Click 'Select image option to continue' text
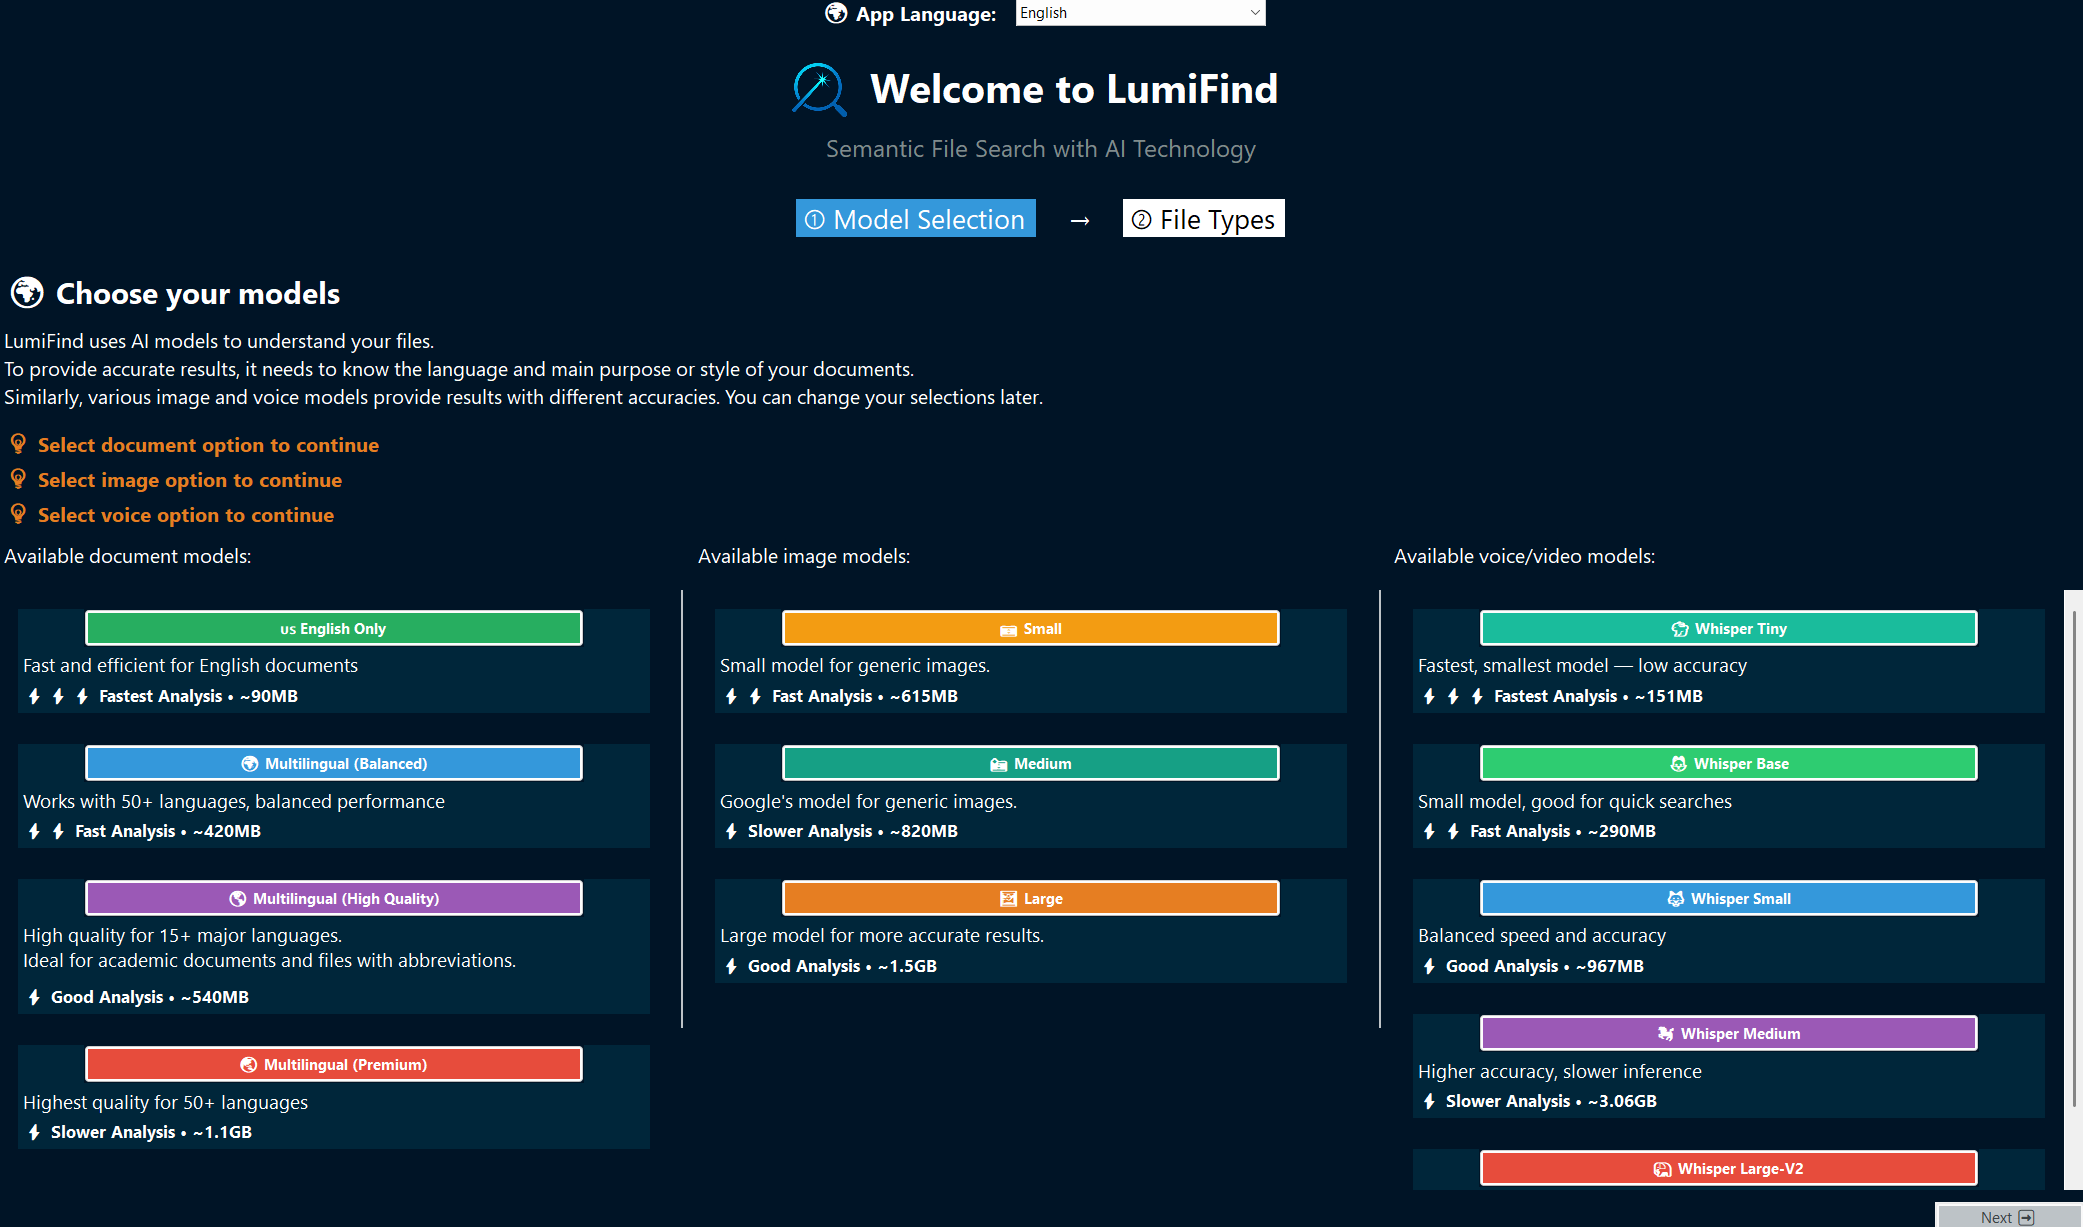This screenshot has height=1227, width=2083. click(190, 480)
